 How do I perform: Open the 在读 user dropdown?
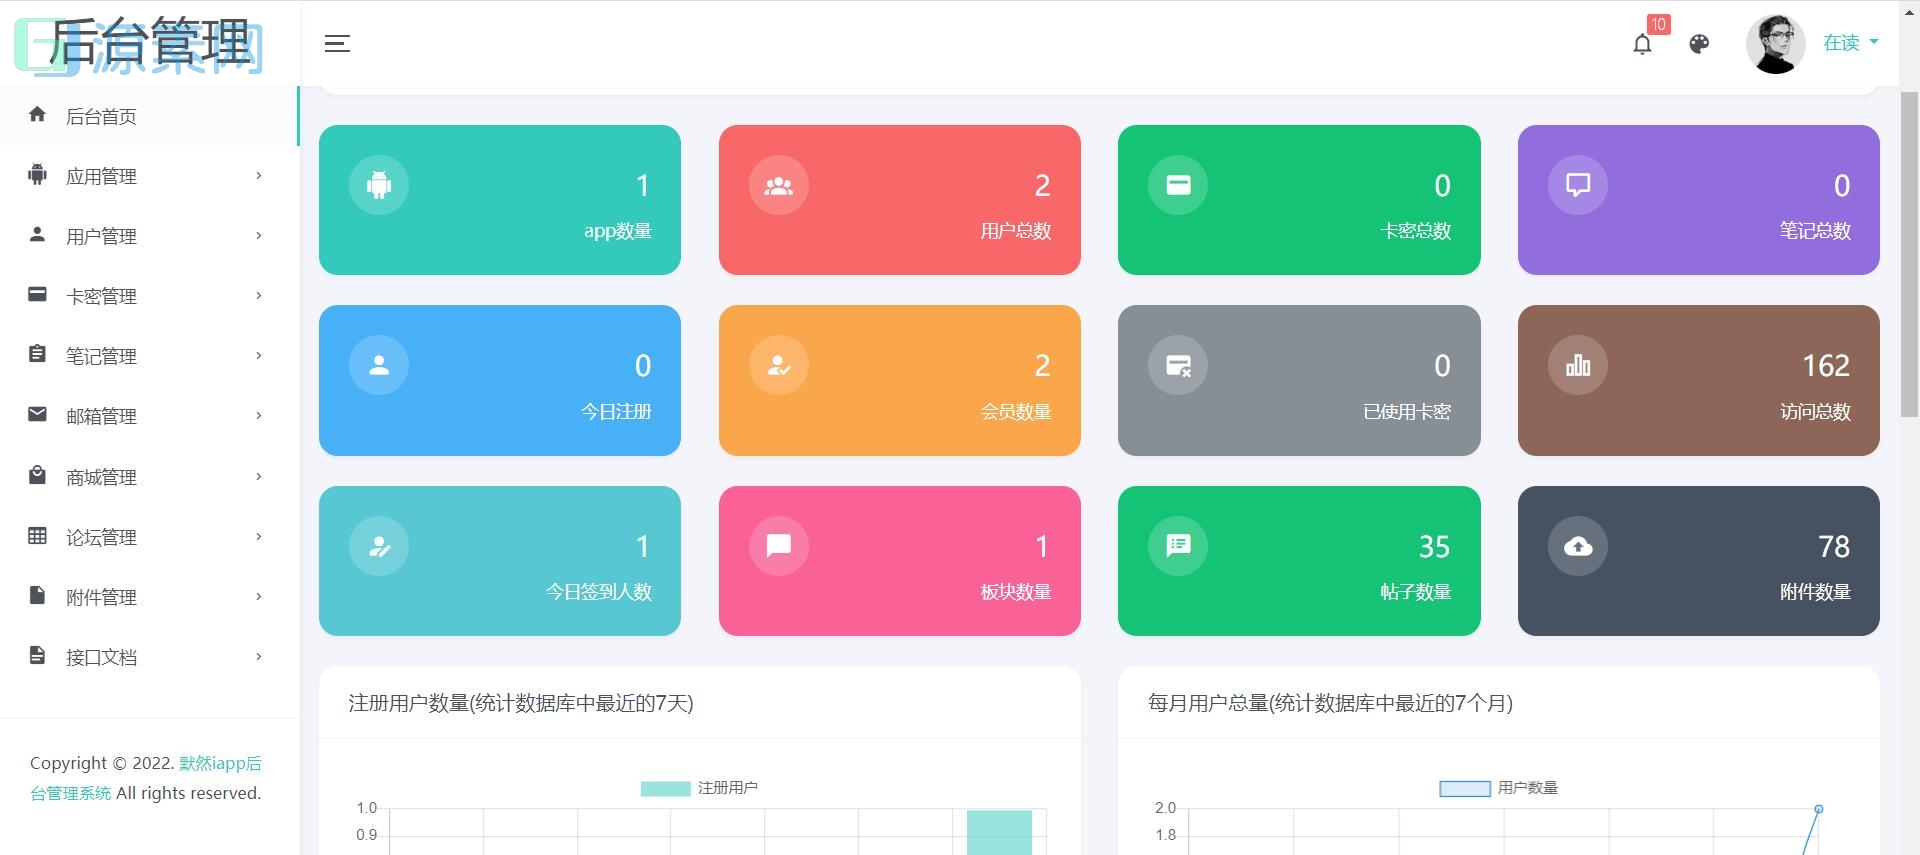click(x=1849, y=43)
